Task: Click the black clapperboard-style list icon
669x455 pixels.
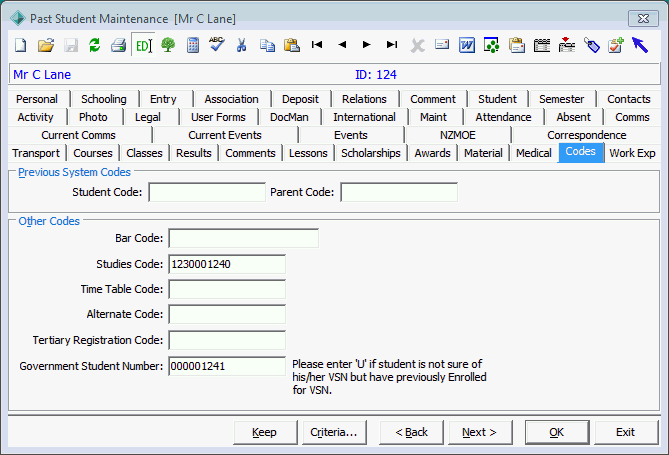Action: pos(541,45)
